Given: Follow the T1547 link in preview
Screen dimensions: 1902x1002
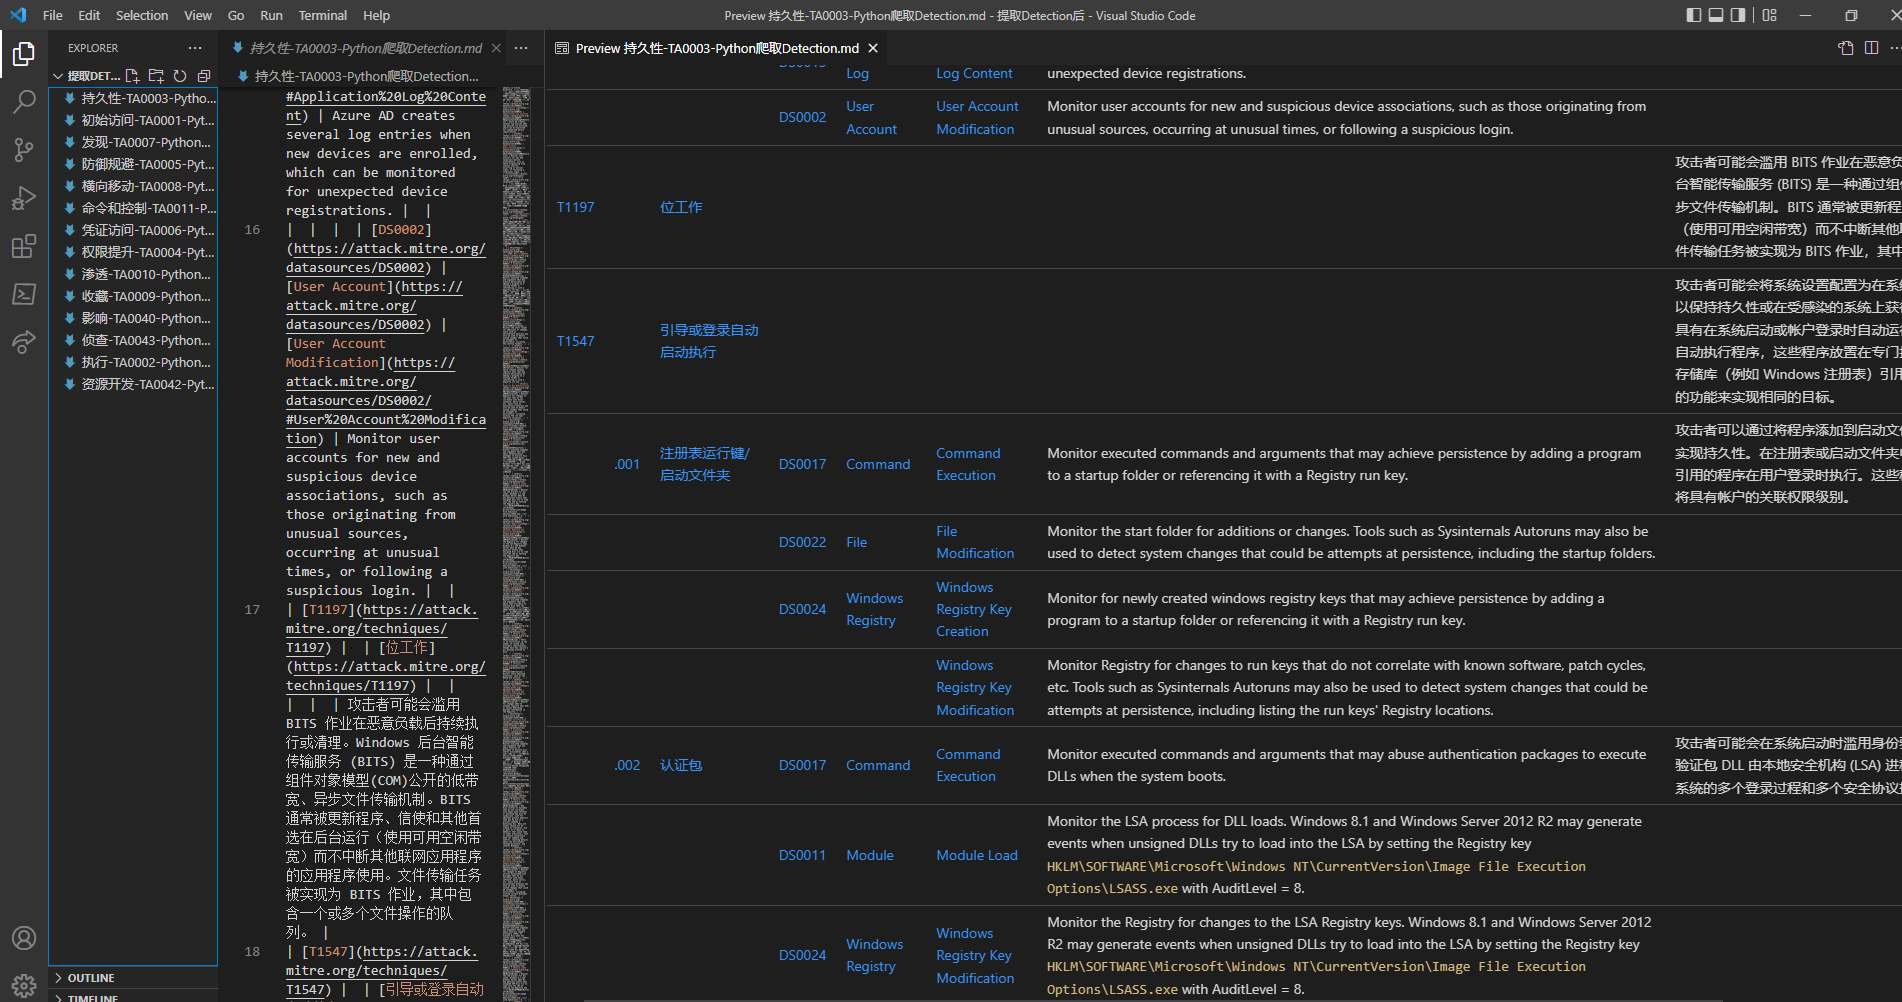Looking at the screenshot, I should (575, 341).
